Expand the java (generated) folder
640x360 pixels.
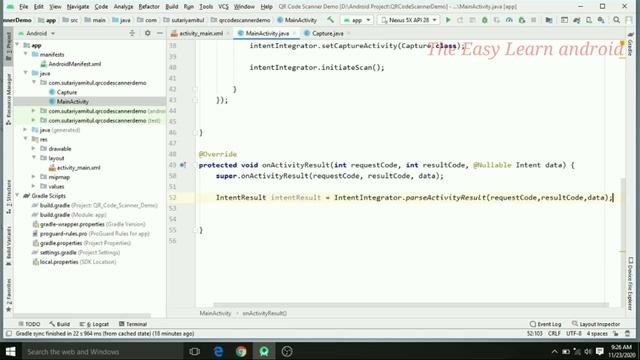(x=26, y=130)
